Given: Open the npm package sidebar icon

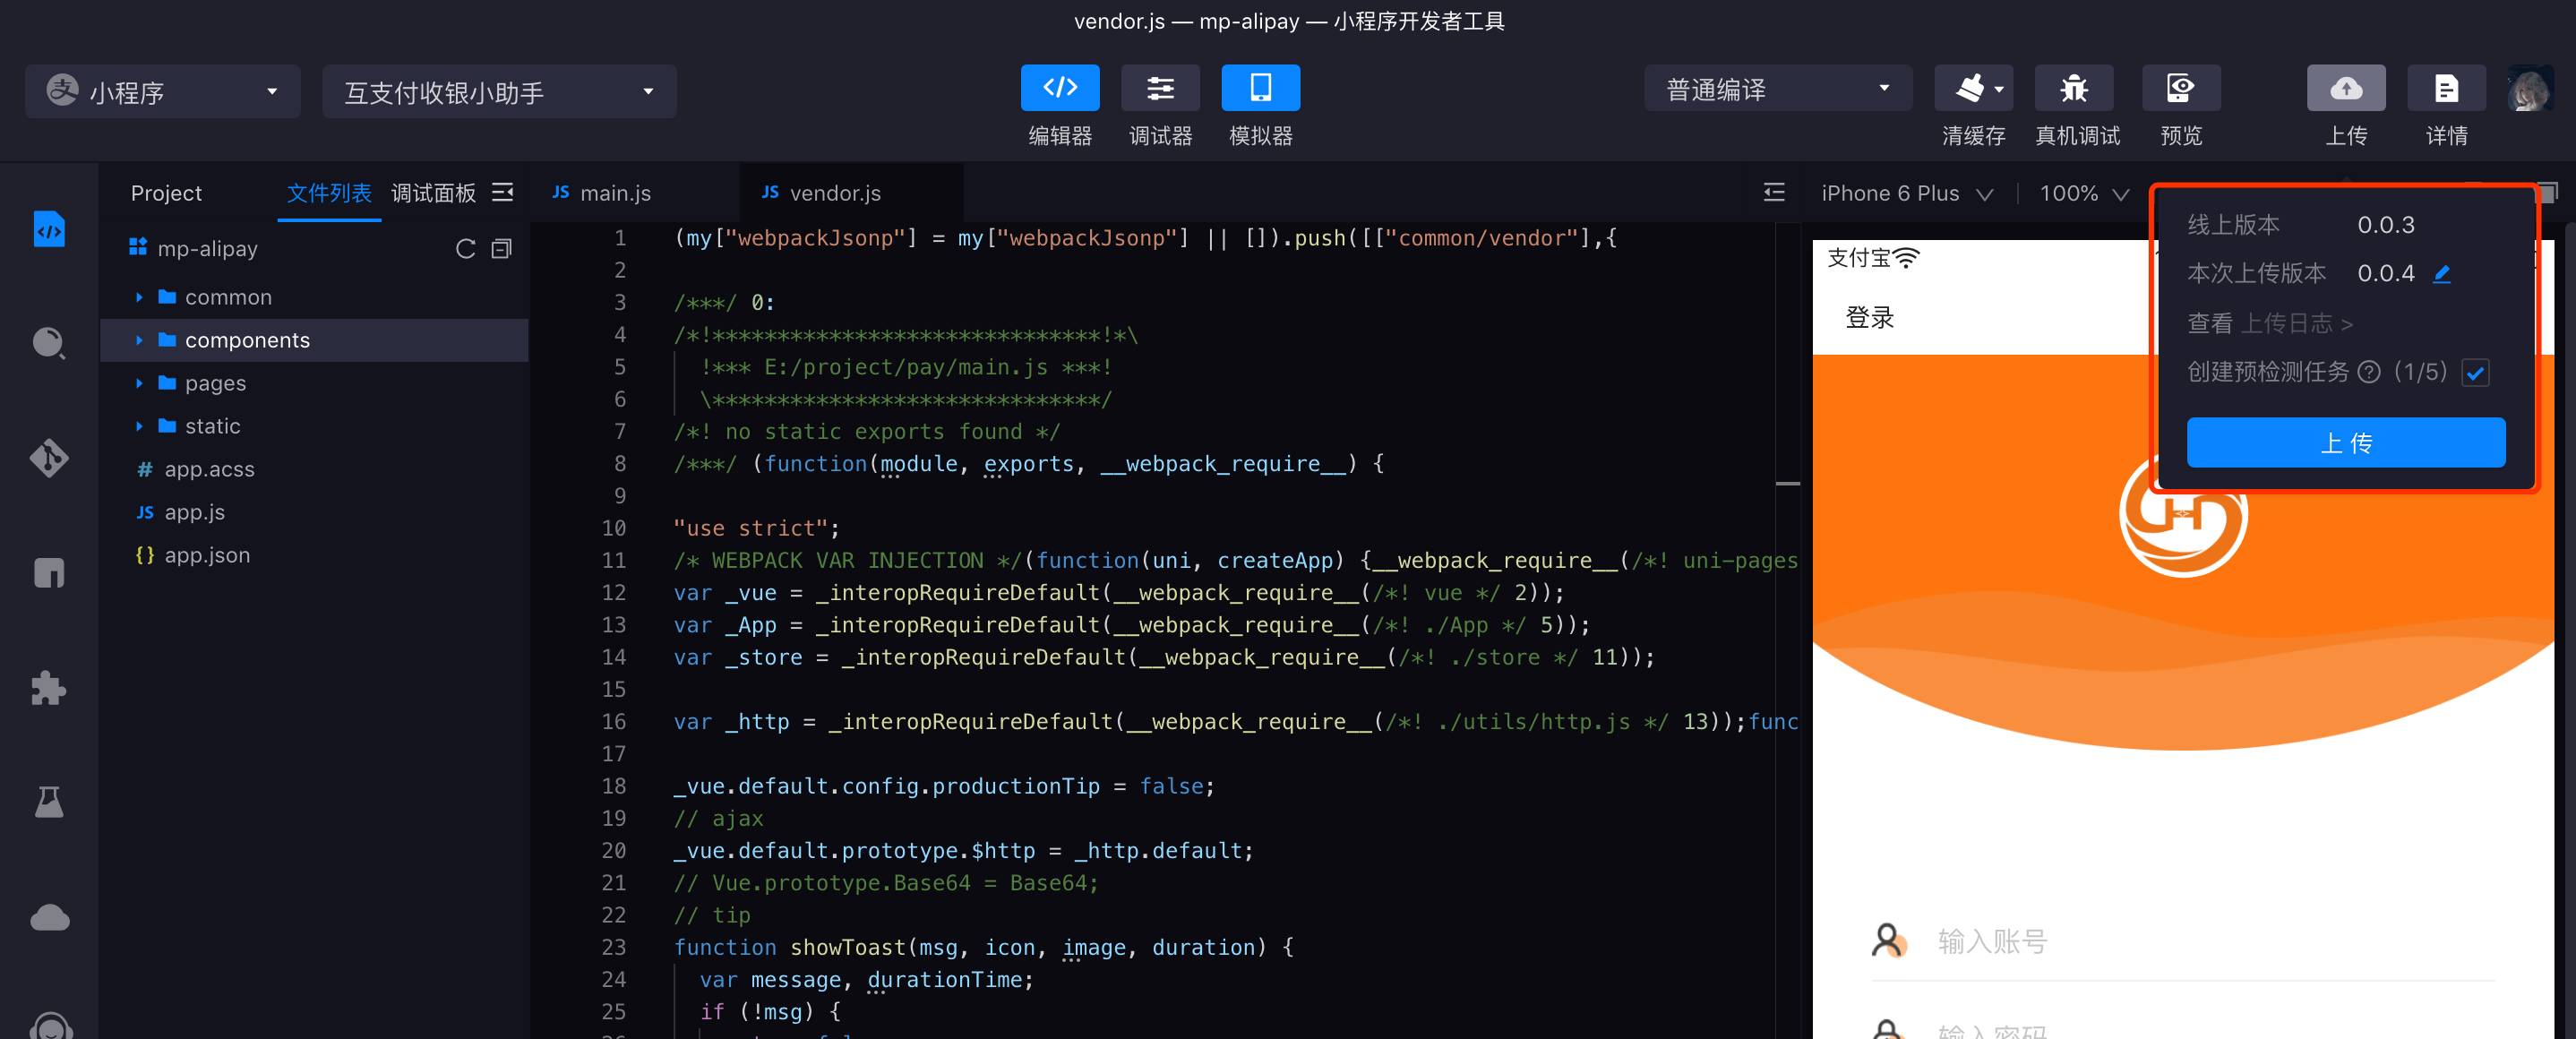Looking at the screenshot, I should (x=49, y=573).
